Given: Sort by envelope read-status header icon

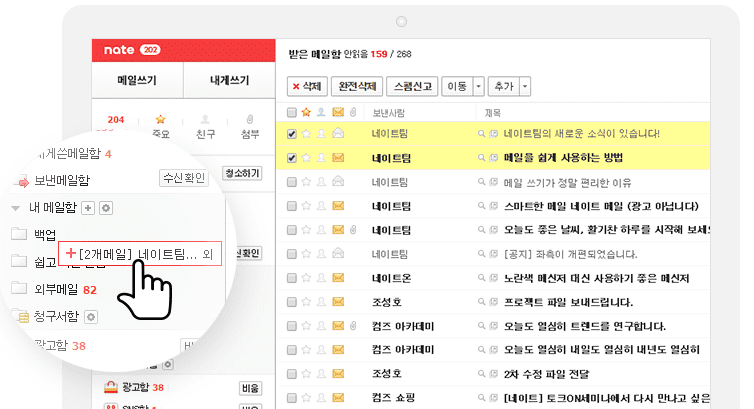Looking at the screenshot, I should (x=338, y=112).
